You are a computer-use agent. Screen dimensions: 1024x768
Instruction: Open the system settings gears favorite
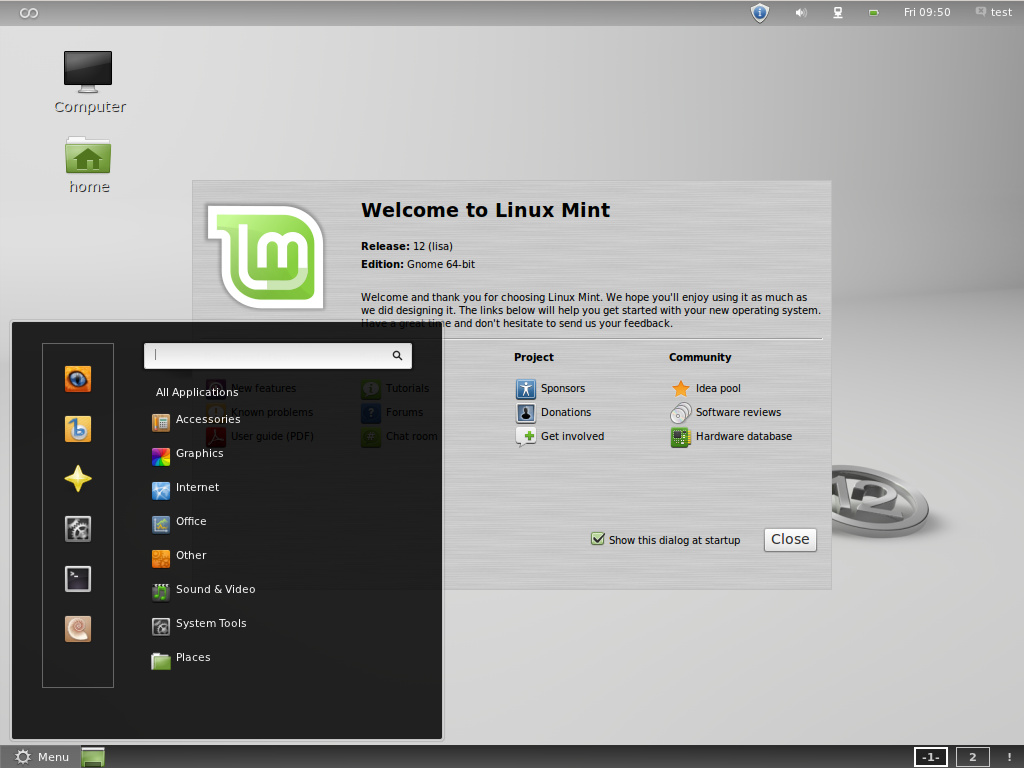[x=78, y=529]
